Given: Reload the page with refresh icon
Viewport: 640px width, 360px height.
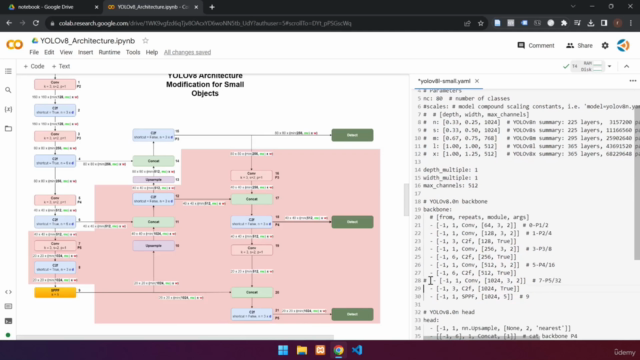Looking at the screenshot, I should pyautogui.click(x=36, y=23).
